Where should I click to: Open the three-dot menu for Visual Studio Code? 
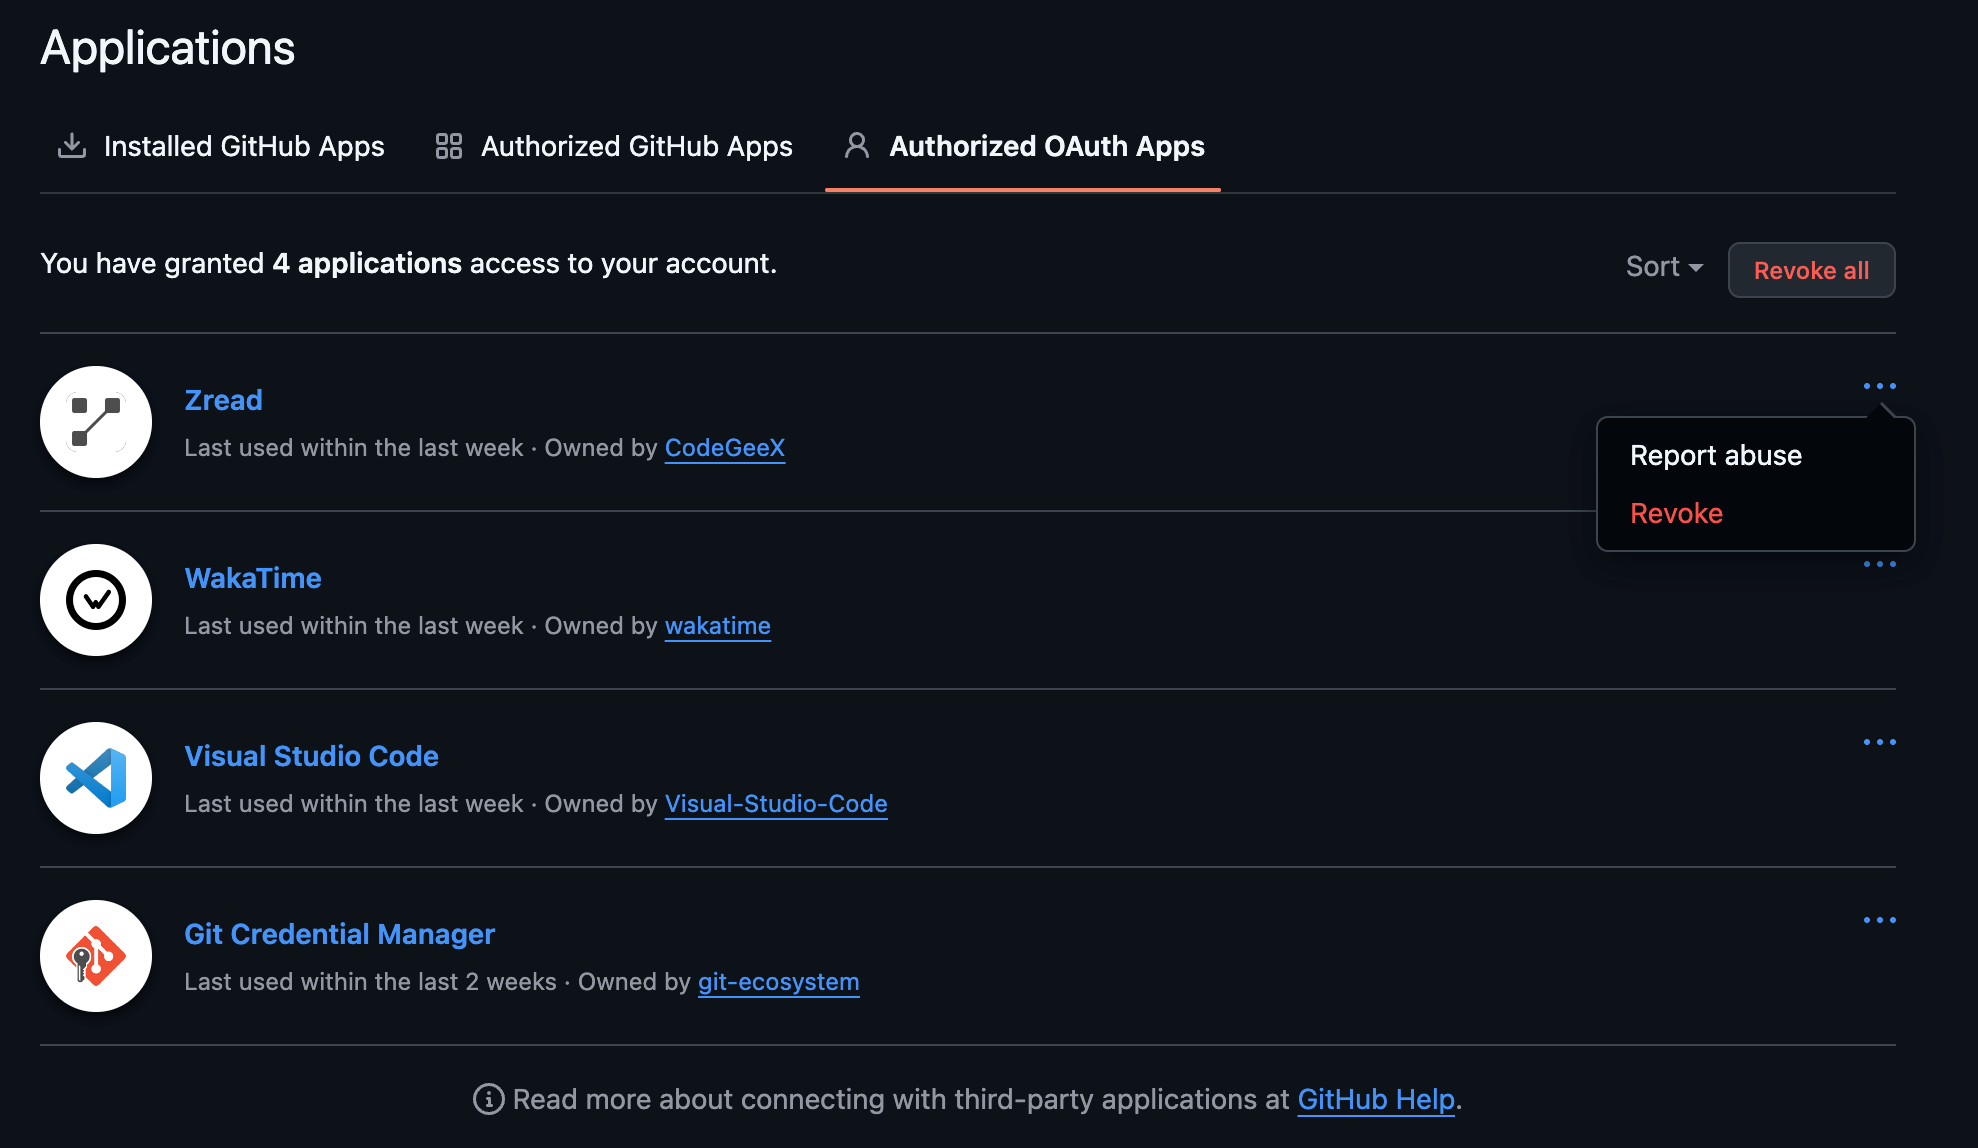1880,742
